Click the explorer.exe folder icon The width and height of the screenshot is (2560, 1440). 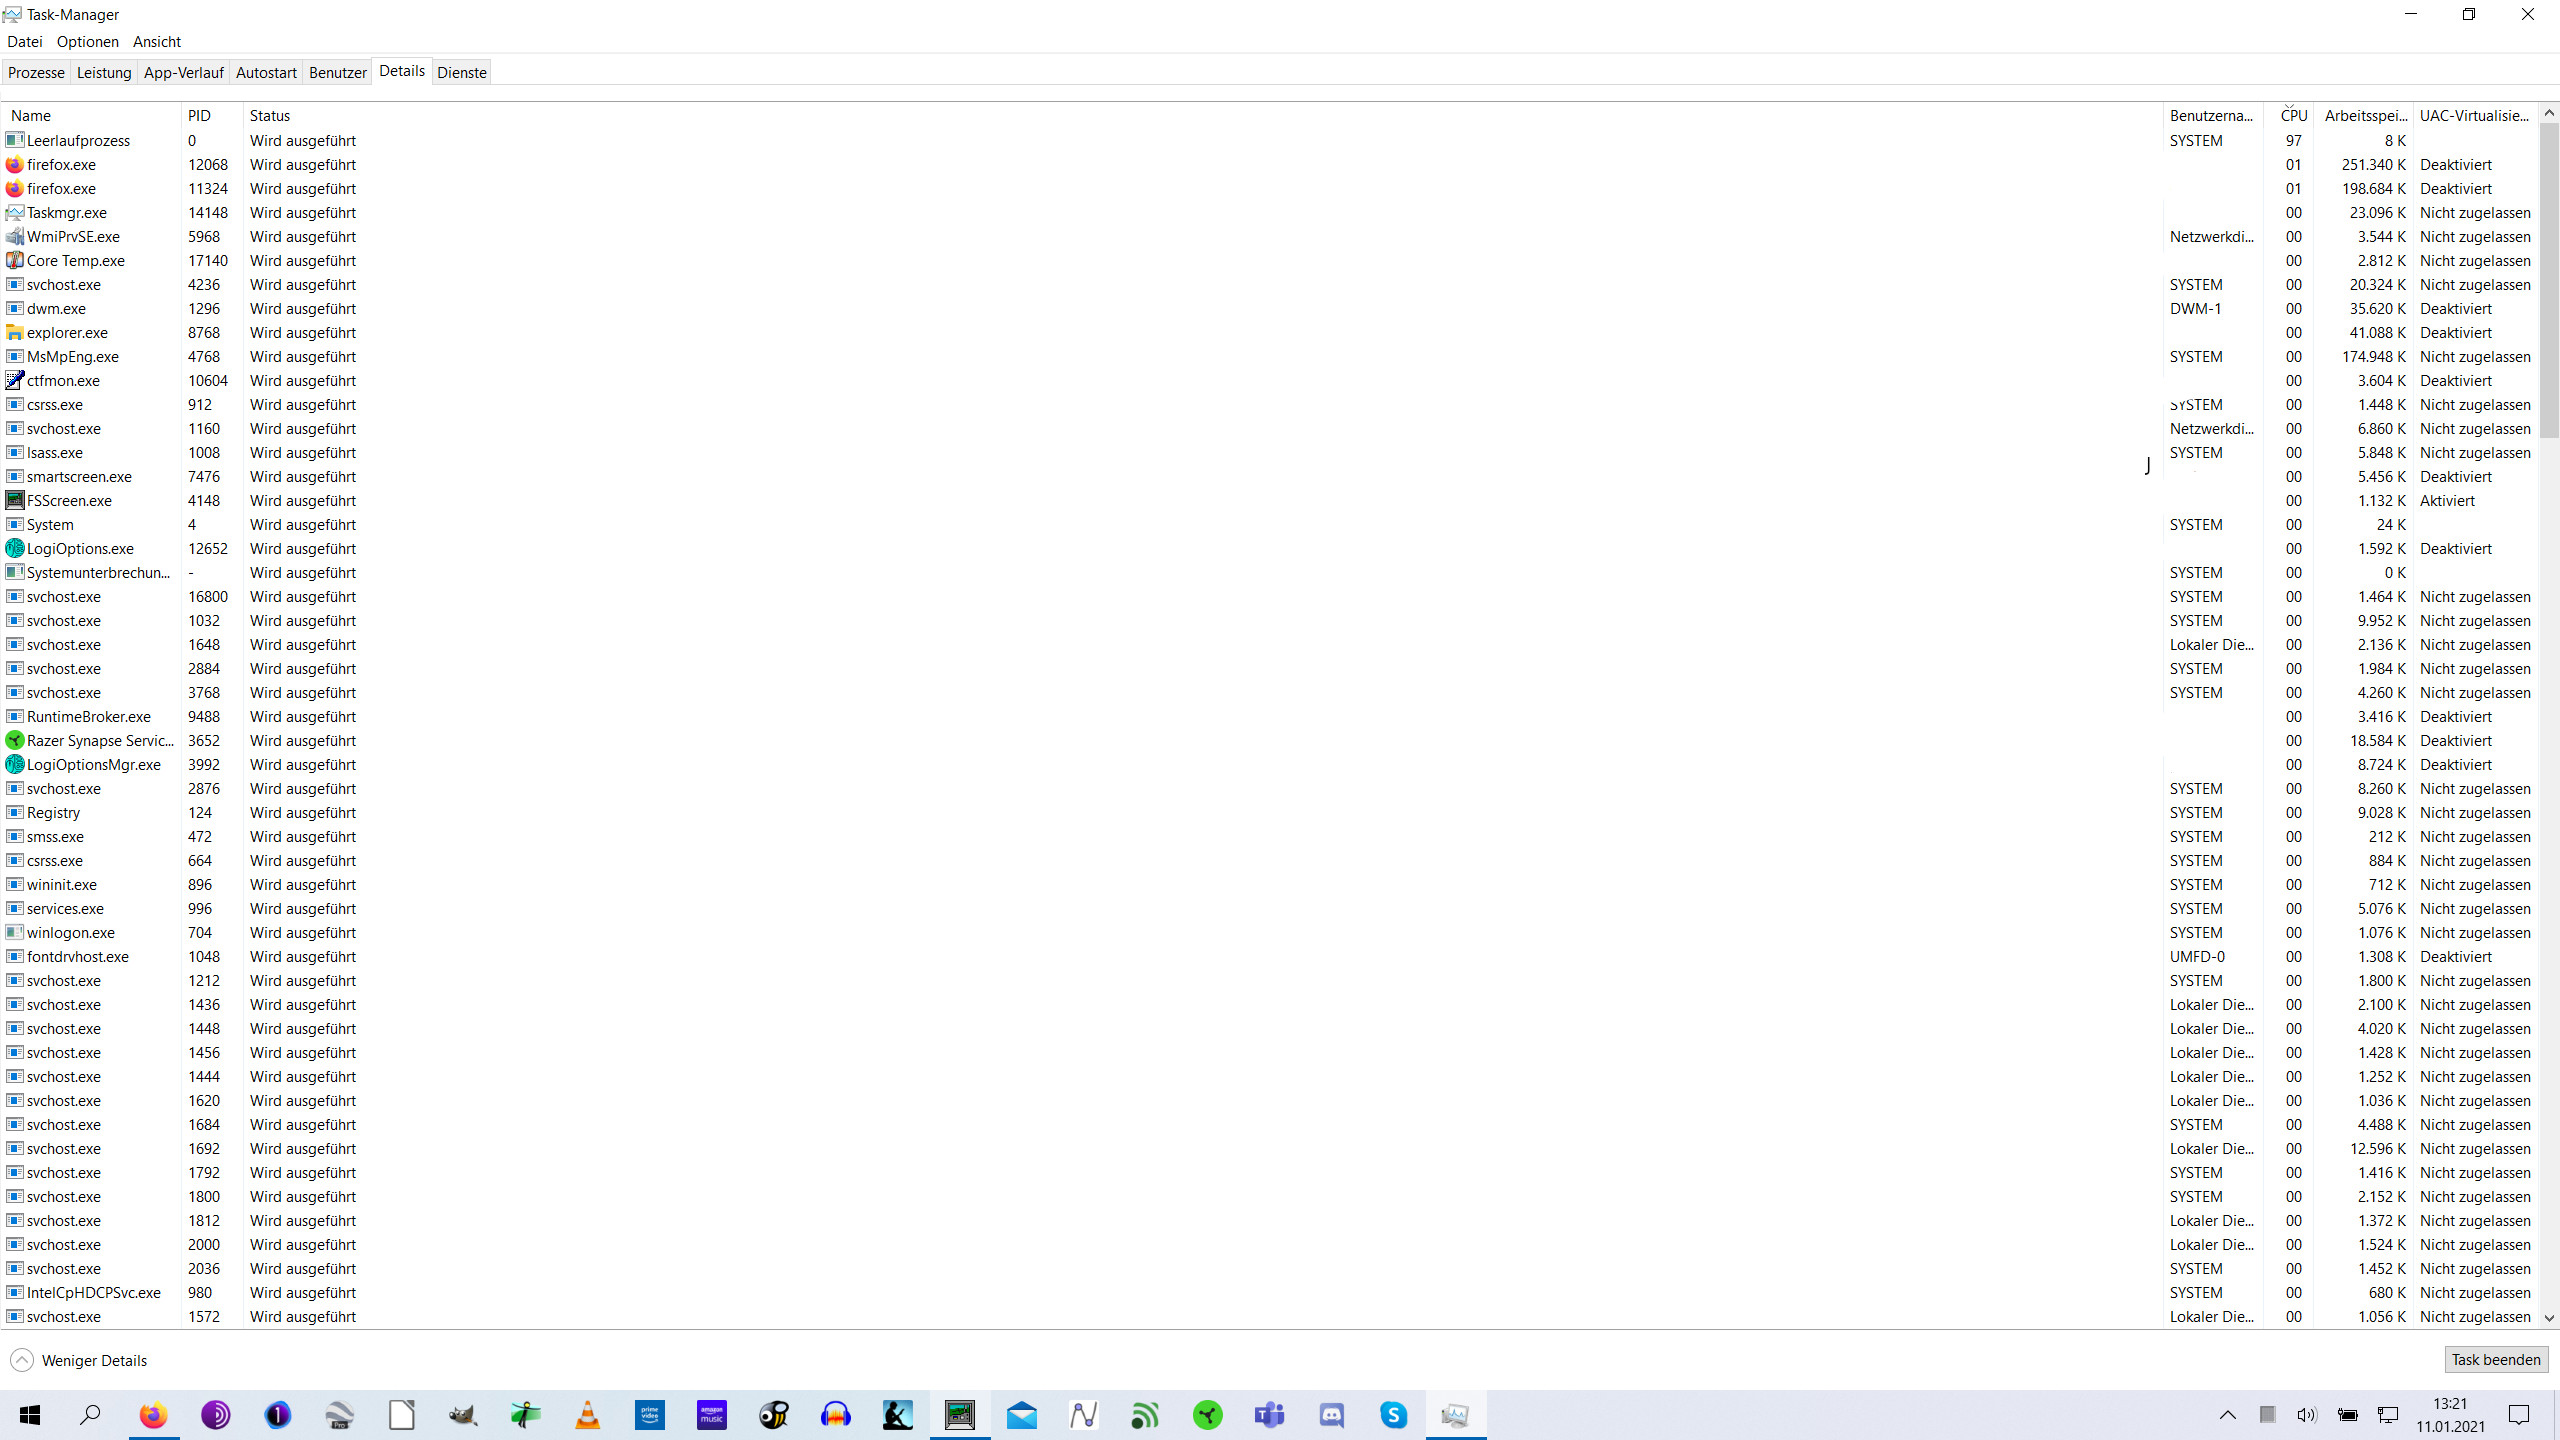point(14,333)
